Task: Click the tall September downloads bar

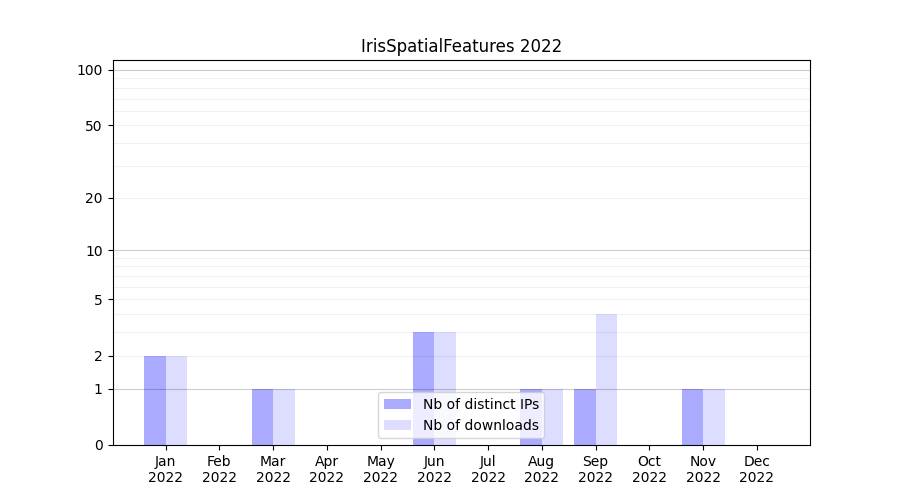Action: pos(606,380)
